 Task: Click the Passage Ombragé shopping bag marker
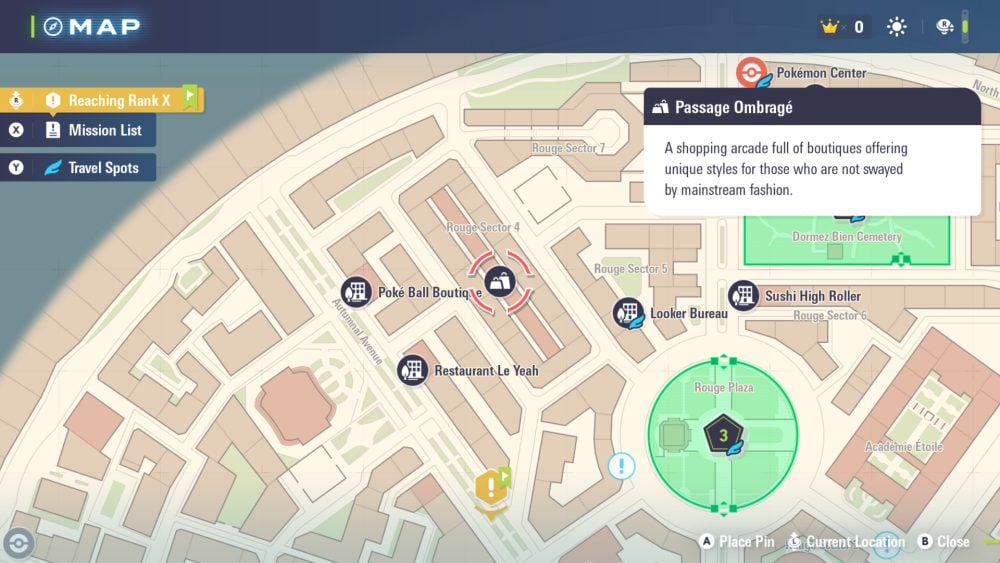click(x=501, y=283)
